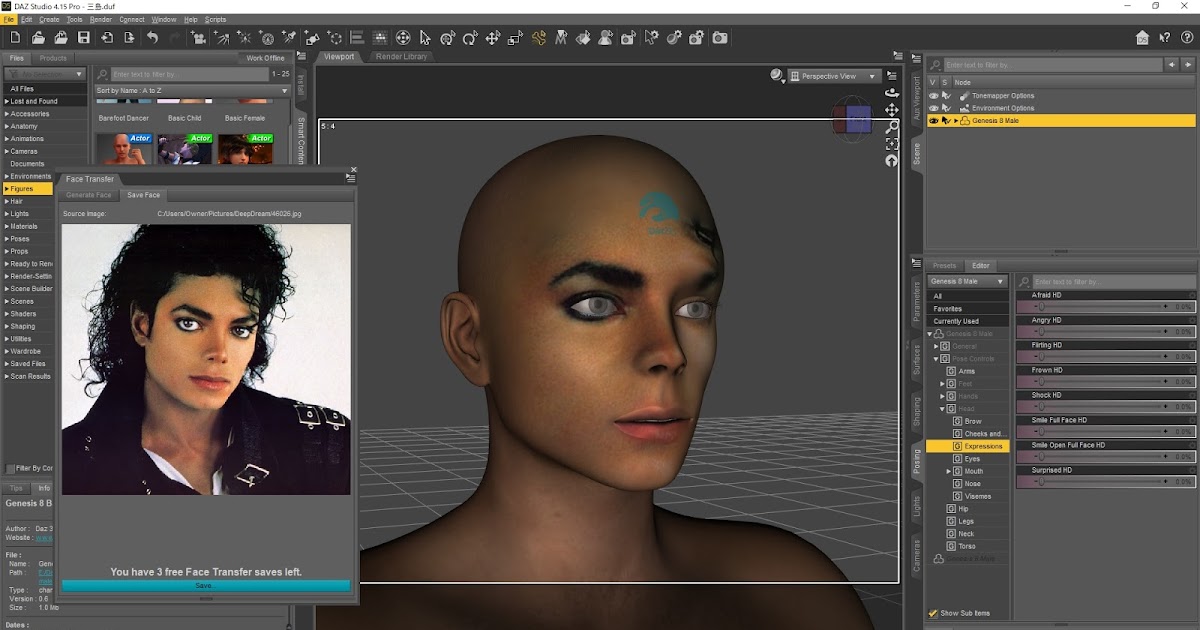1200x630 pixels.
Task: Open the Scene pane options menu icon
Action: [915, 57]
